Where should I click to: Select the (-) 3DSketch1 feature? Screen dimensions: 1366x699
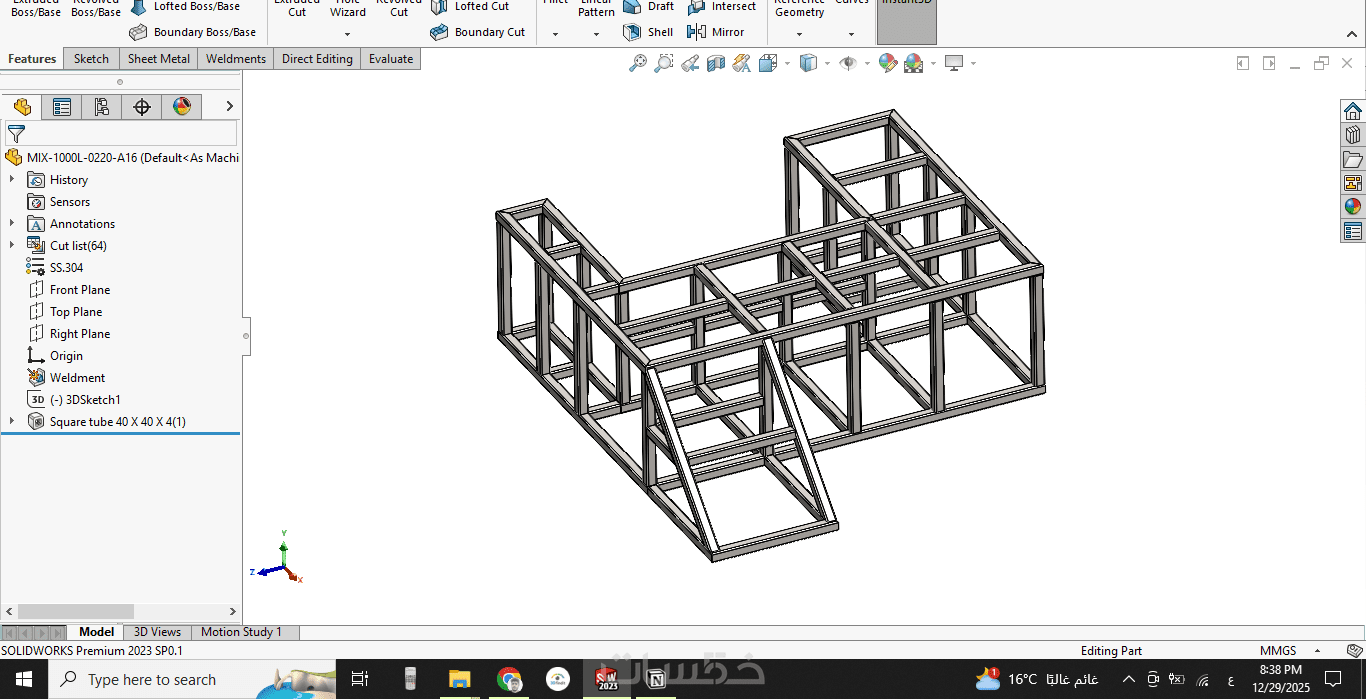(74, 399)
